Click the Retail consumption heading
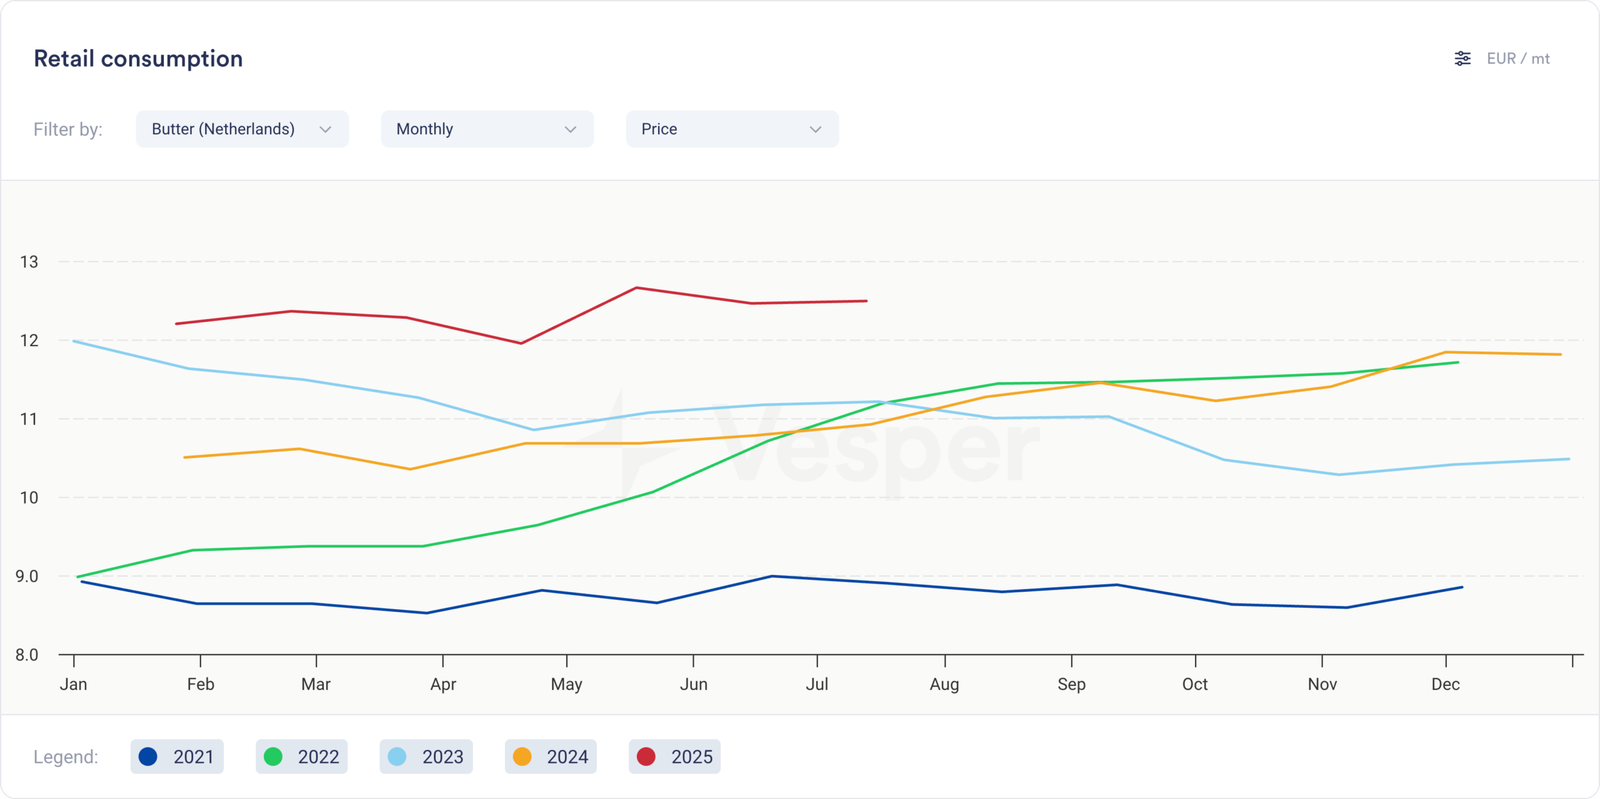 pos(138,59)
